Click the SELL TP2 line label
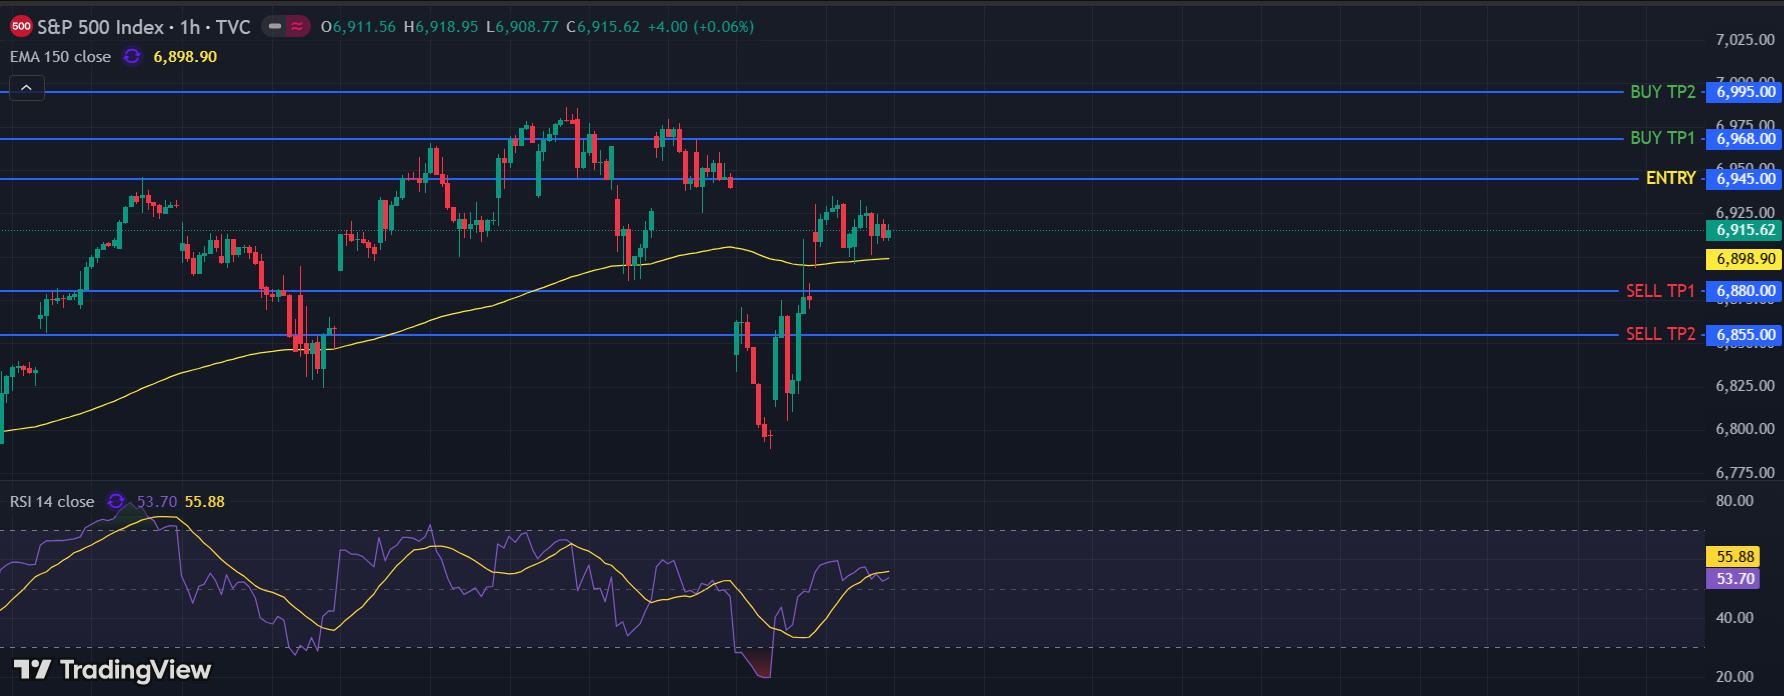This screenshot has width=1784, height=696. (1660, 334)
